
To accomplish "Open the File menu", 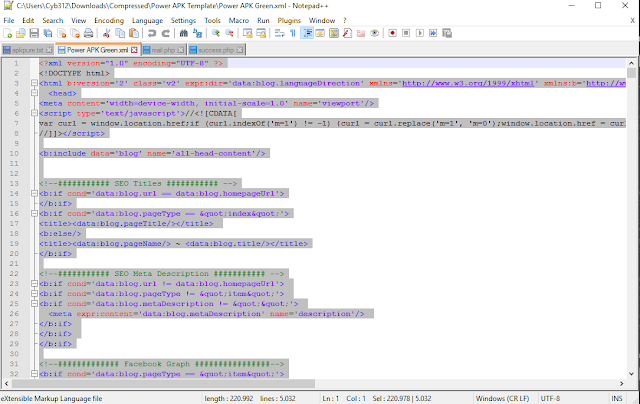I will (x=9, y=20).
